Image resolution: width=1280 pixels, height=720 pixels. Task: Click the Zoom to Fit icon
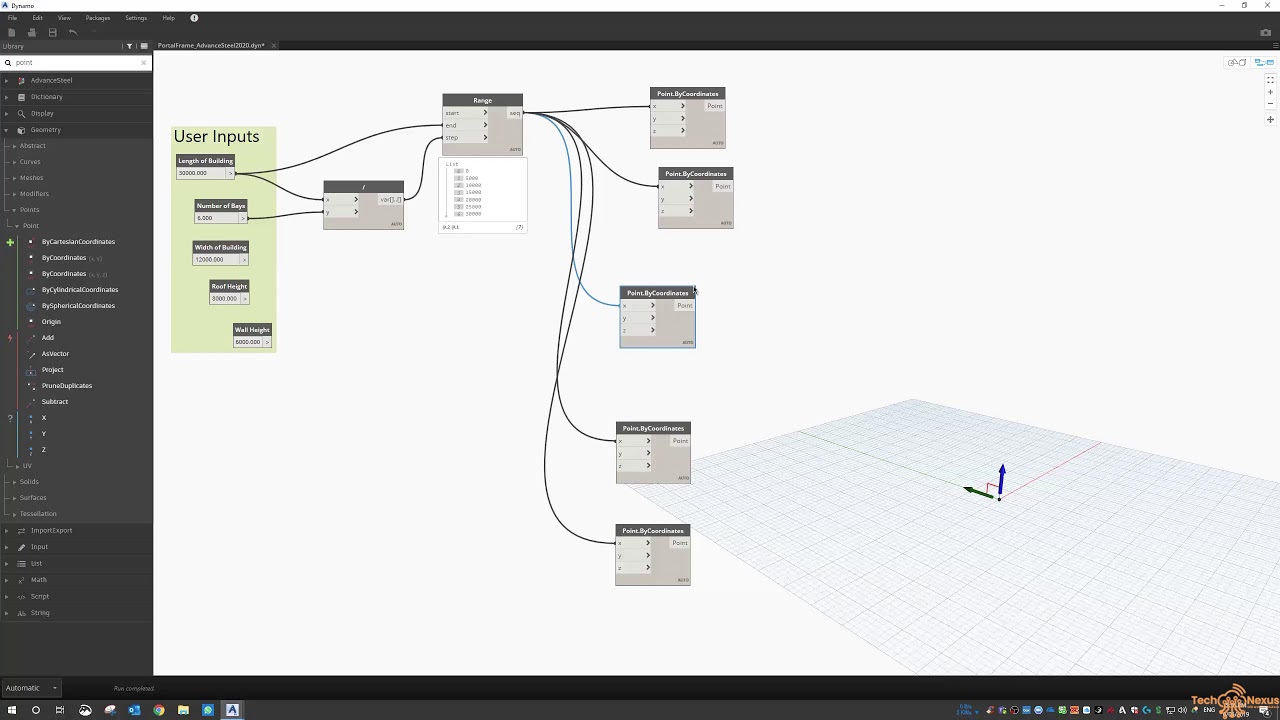click(x=1270, y=80)
